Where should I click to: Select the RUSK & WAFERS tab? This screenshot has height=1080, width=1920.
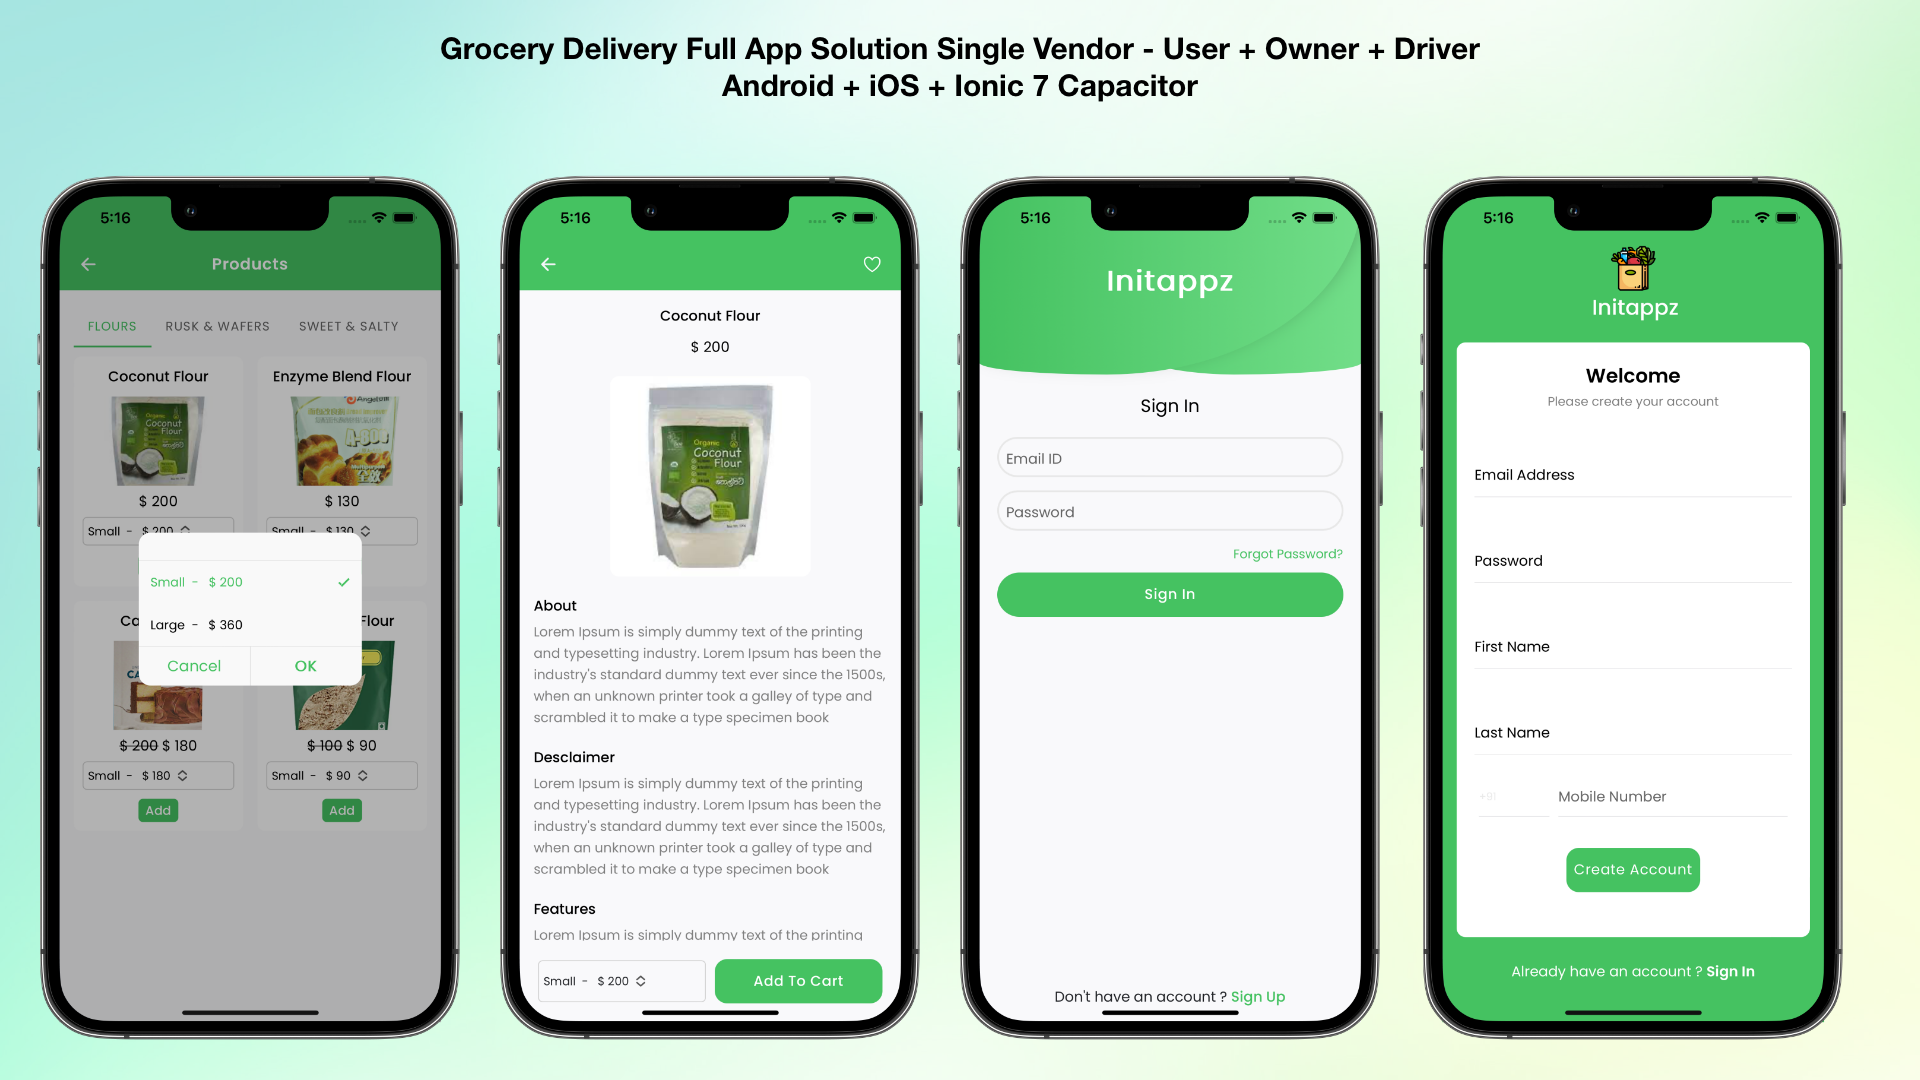(x=216, y=326)
